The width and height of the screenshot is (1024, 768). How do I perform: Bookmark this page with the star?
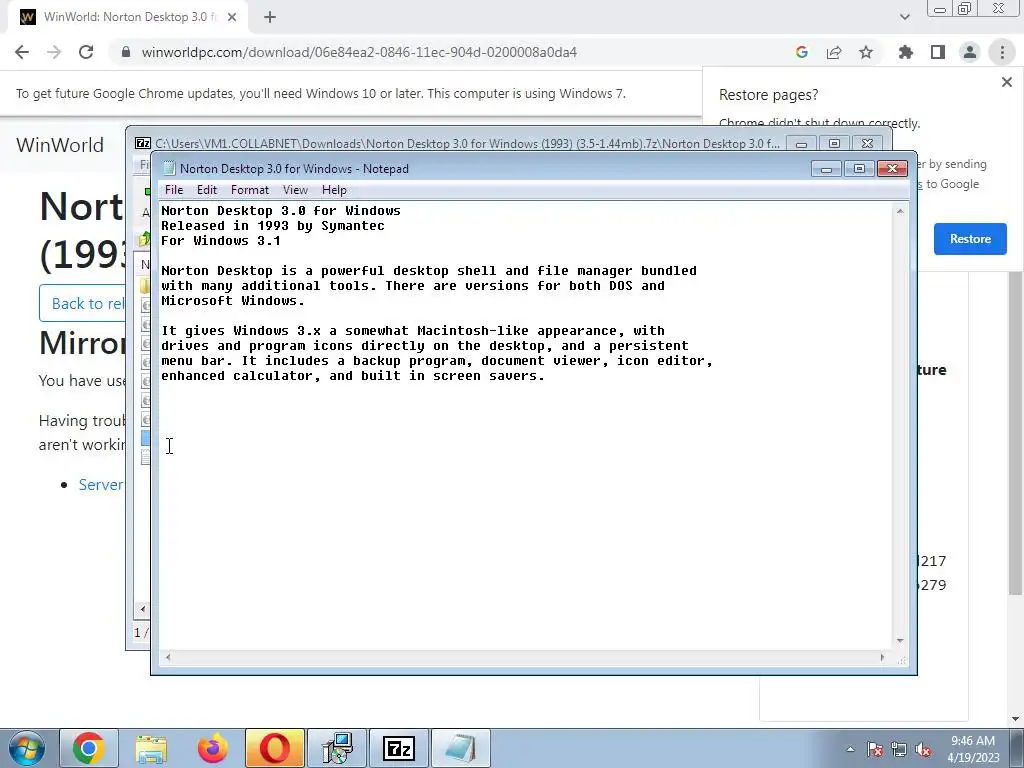[x=866, y=52]
